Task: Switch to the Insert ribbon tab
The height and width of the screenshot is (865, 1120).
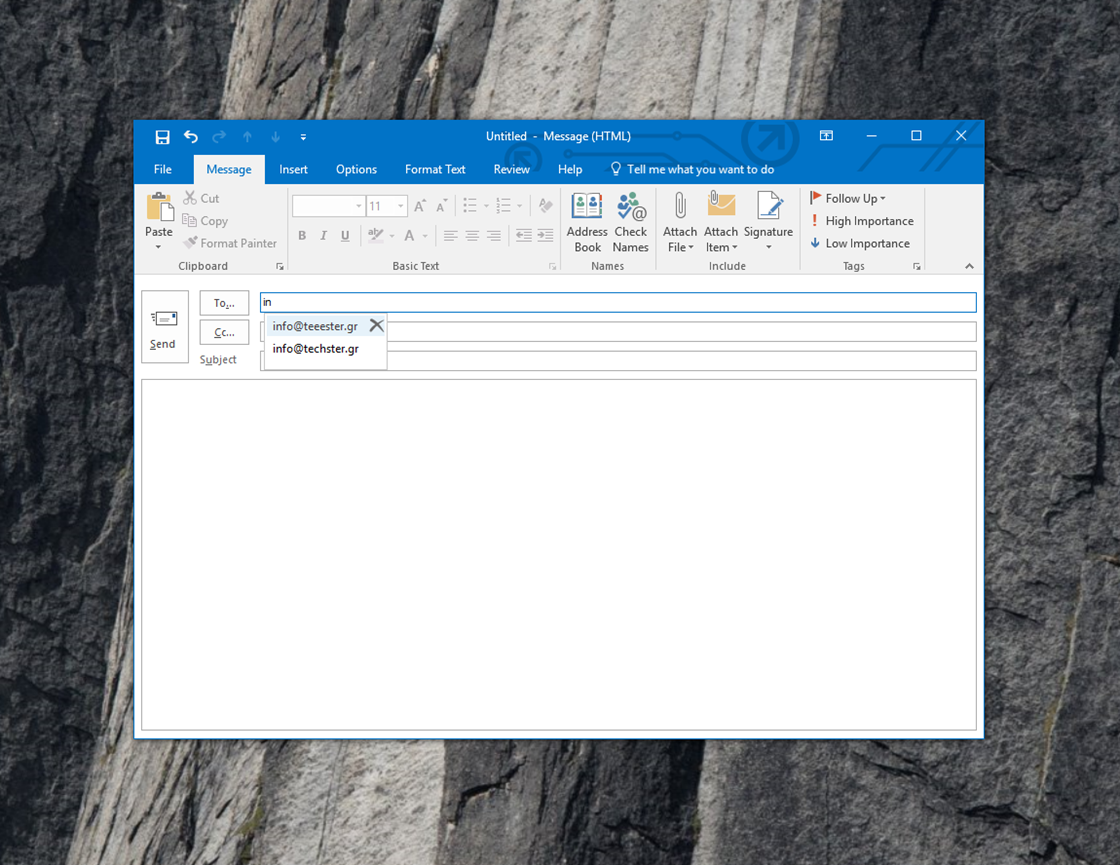Action: (293, 169)
